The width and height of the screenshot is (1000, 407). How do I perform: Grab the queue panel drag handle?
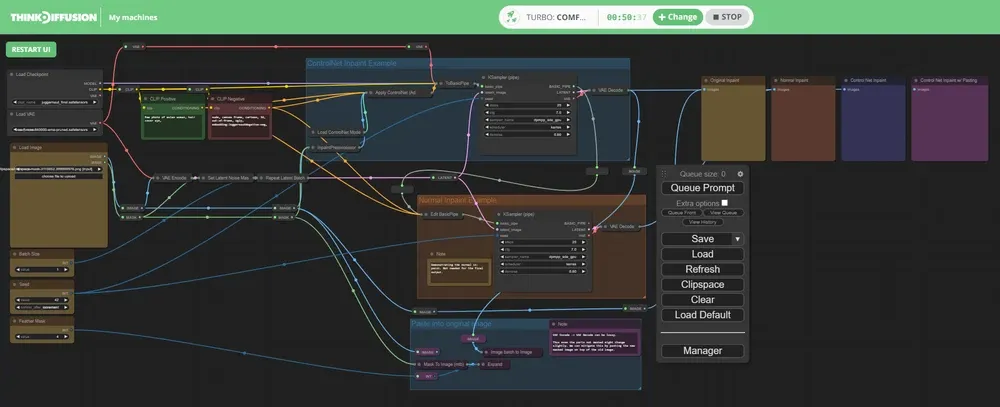click(664, 174)
